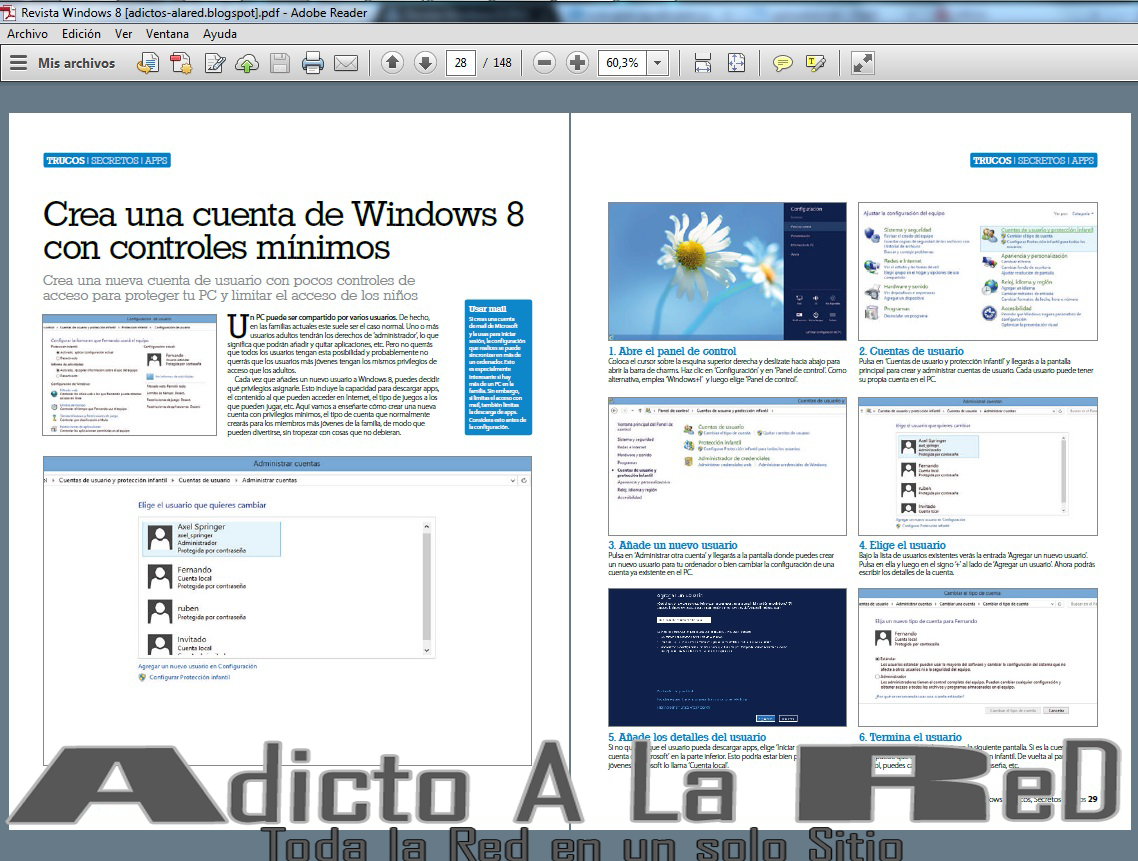Open the Archivo menu
This screenshot has height=861, width=1138.
[x=28, y=33]
